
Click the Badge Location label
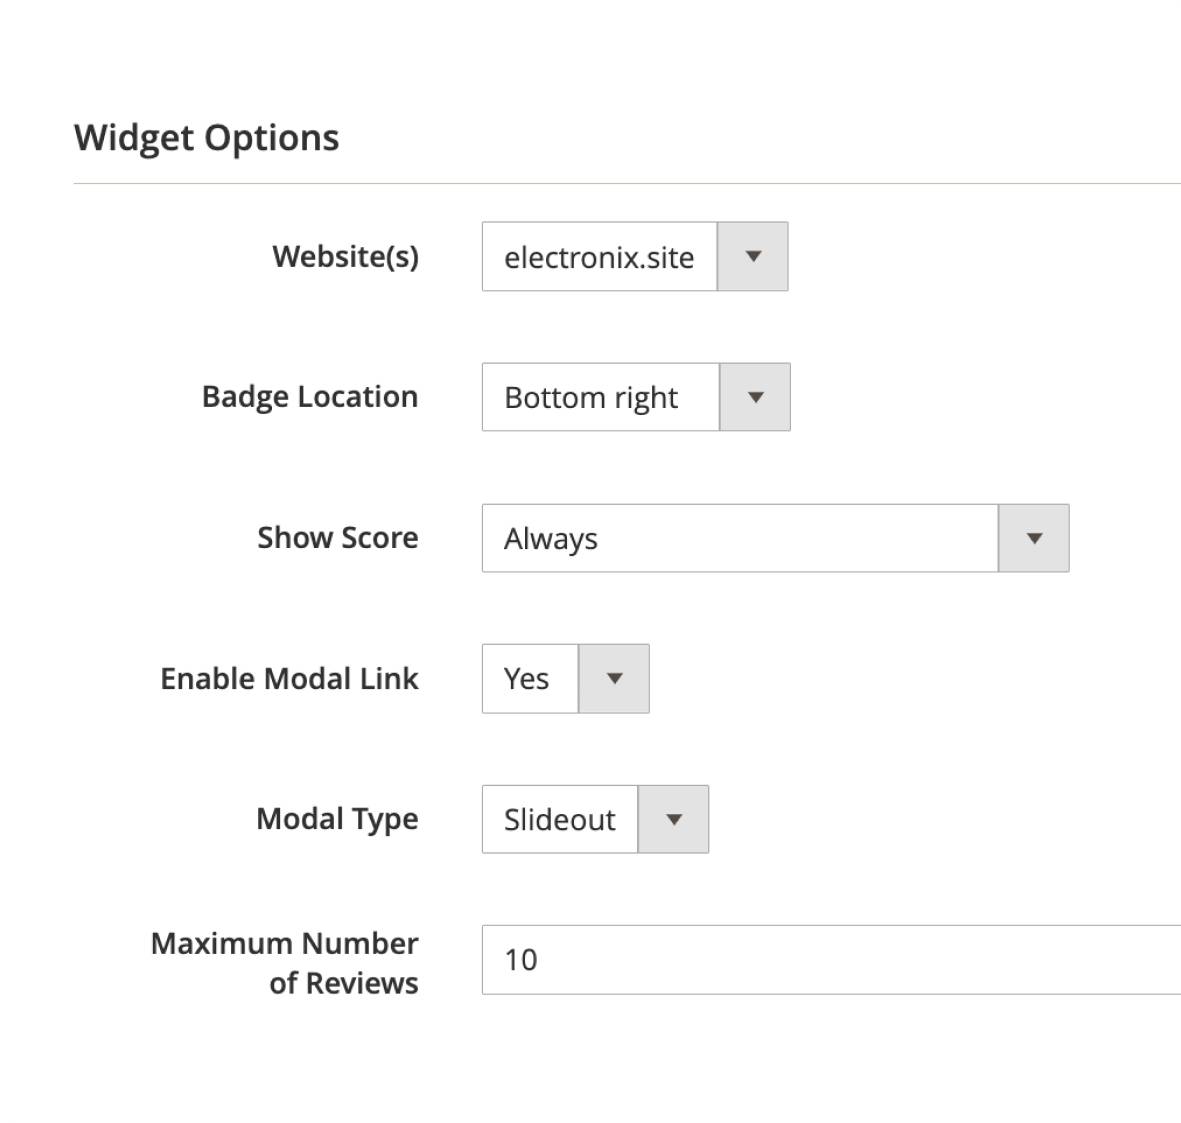tap(310, 397)
